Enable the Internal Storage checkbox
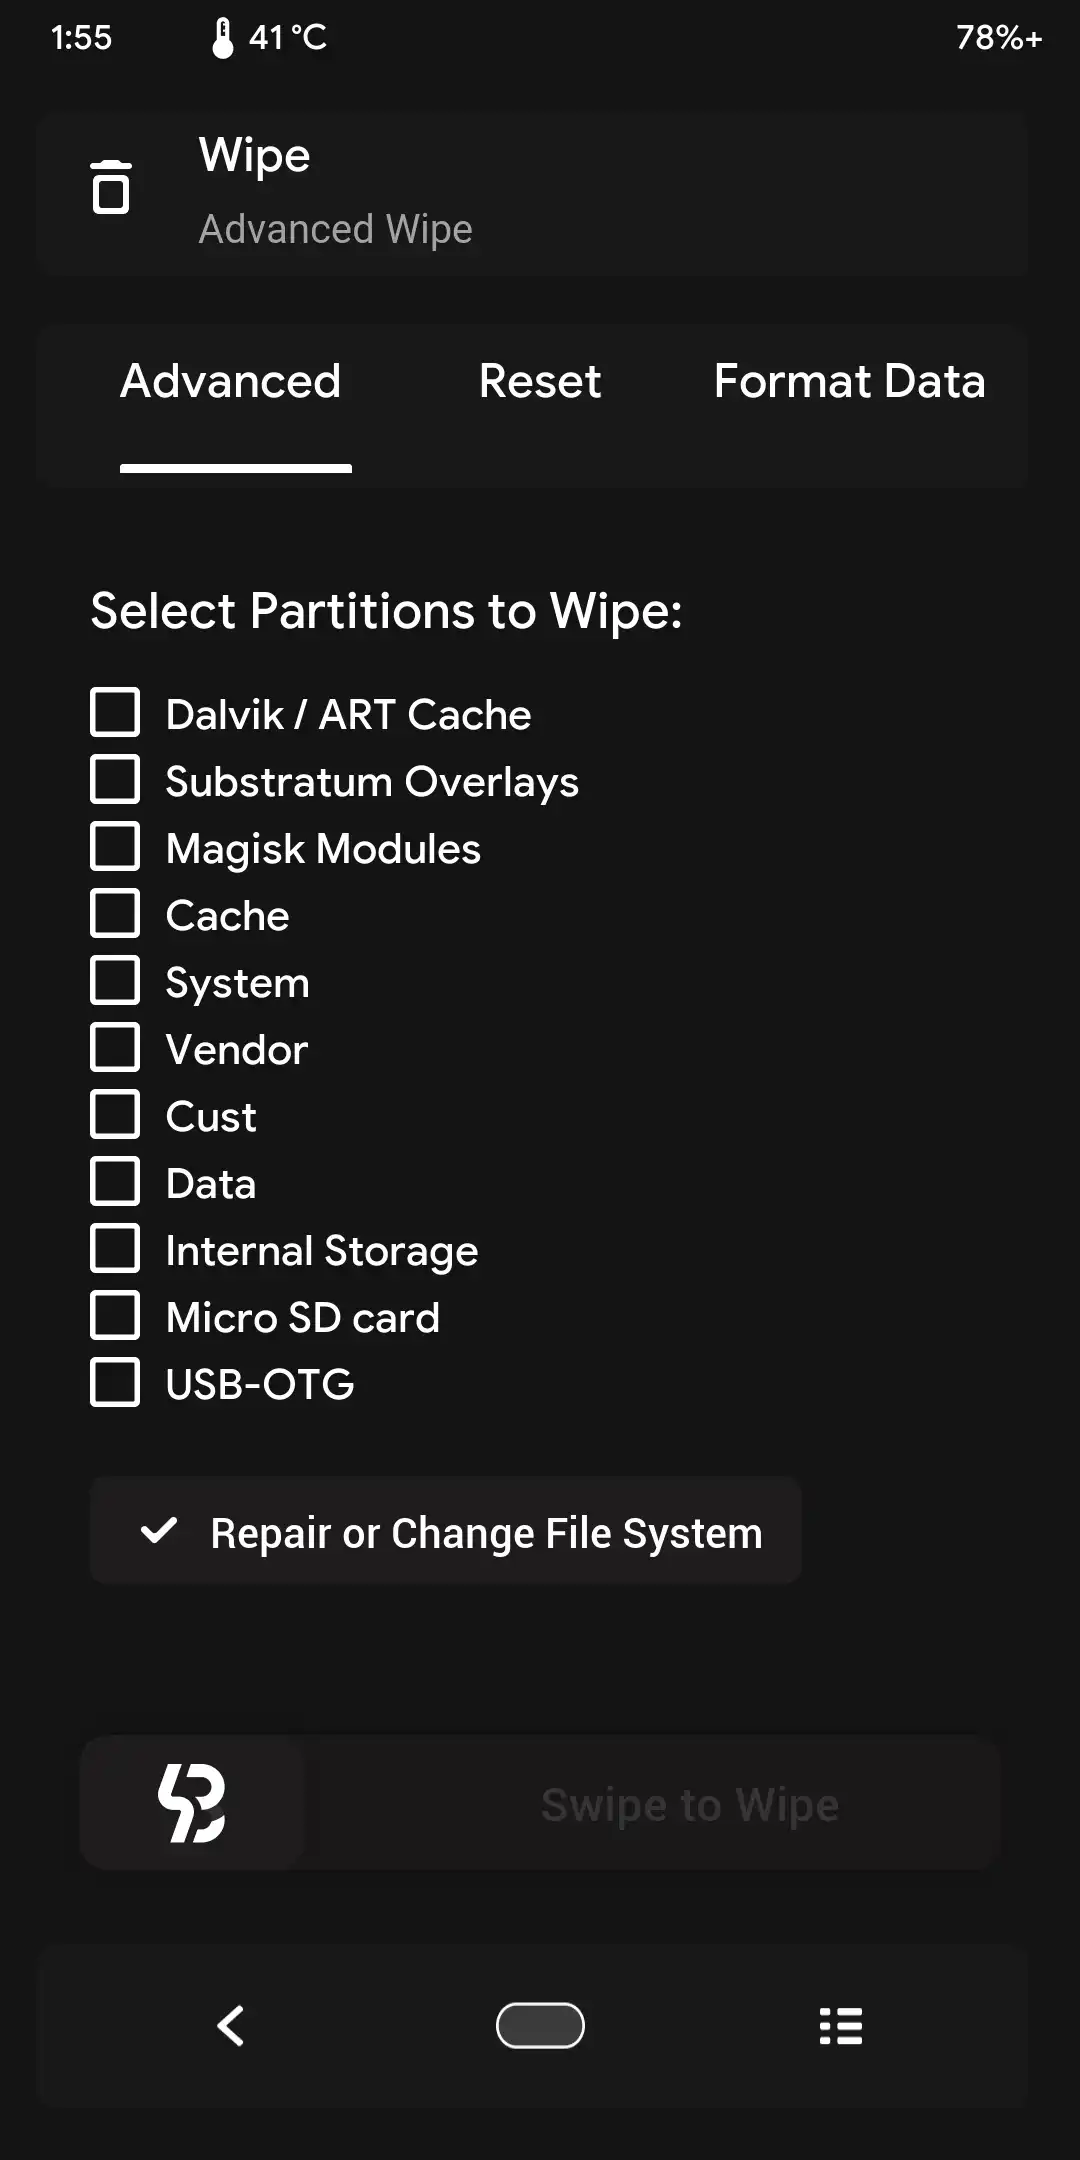This screenshot has height=2160, width=1080. pos(115,1249)
